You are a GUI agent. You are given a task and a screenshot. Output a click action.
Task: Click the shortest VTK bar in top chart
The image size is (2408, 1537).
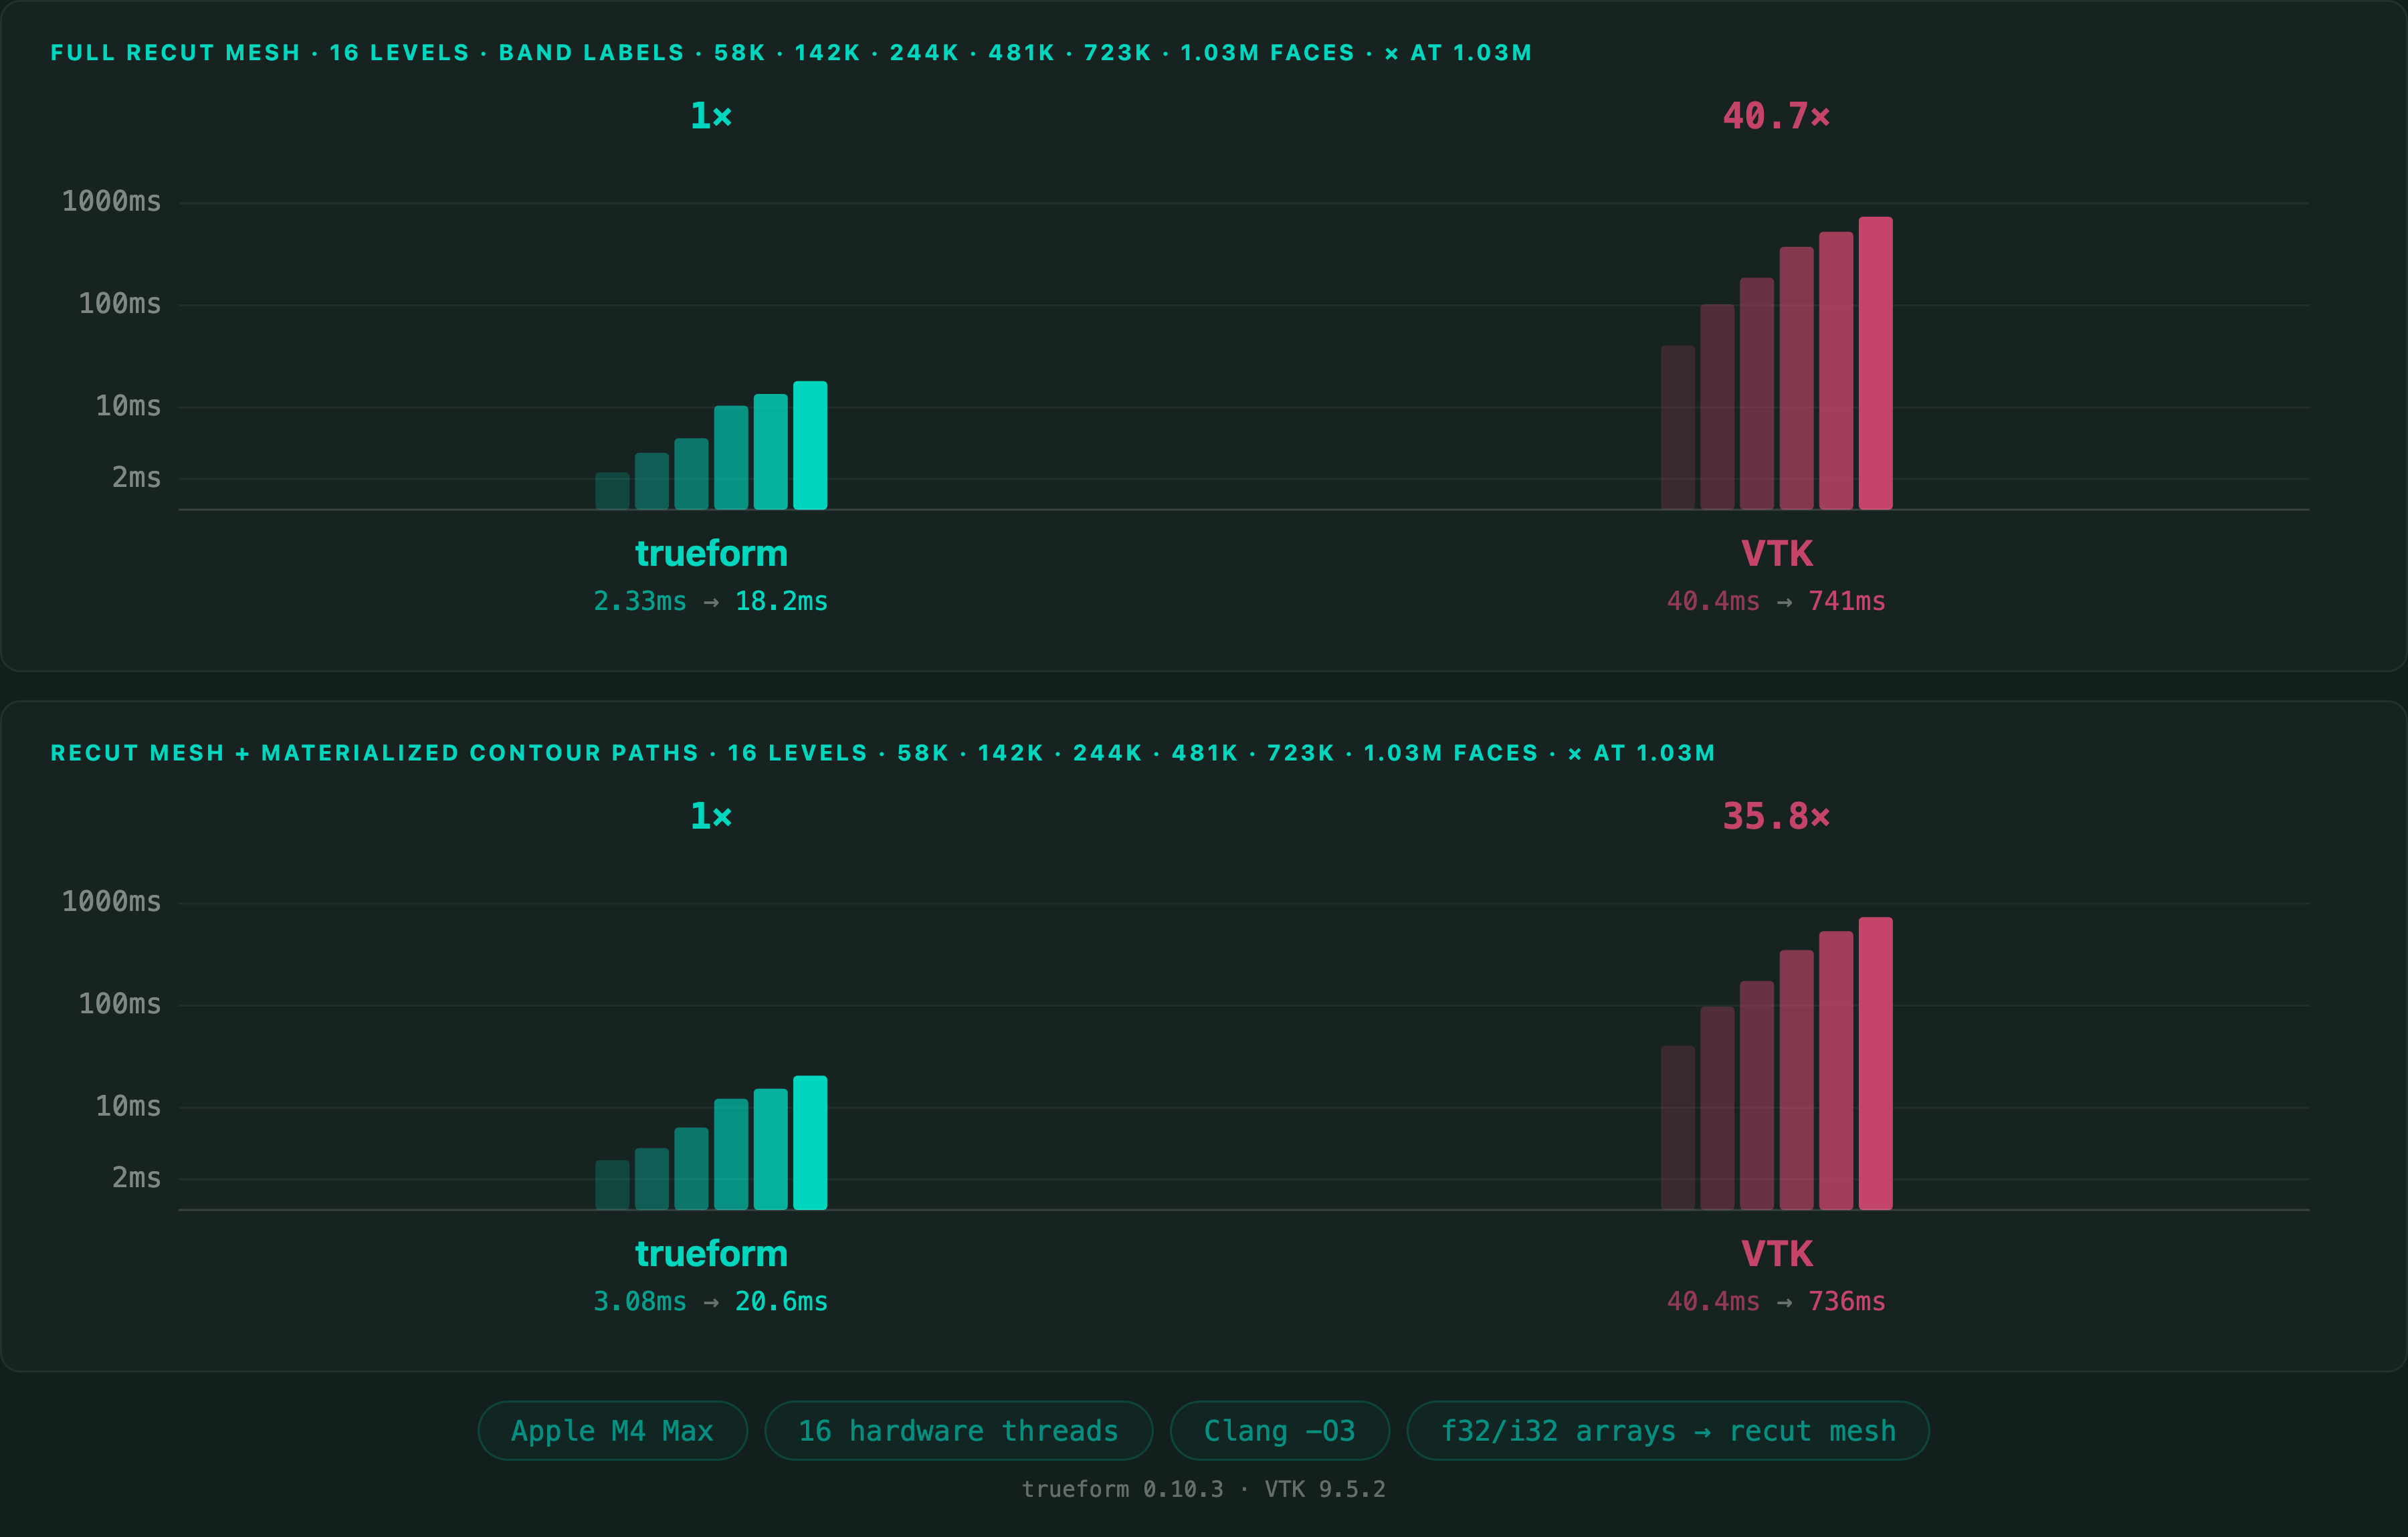click(1677, 428)
